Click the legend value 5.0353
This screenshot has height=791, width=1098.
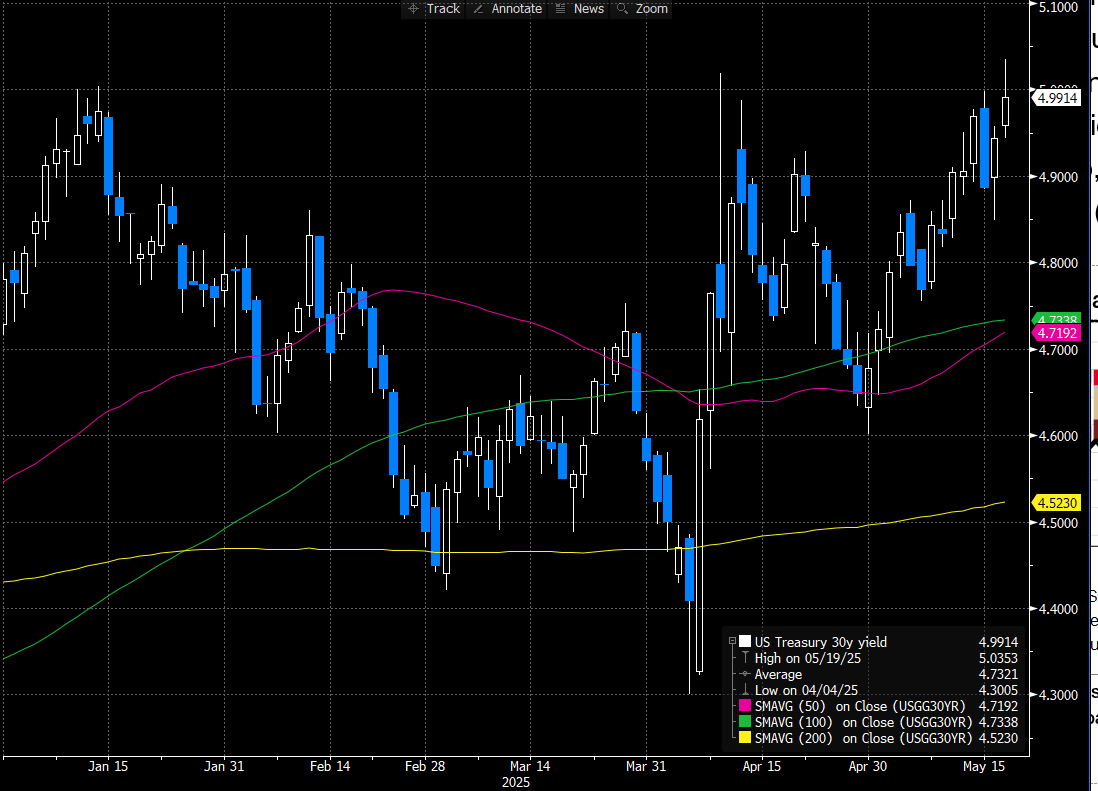click(x=998, y=658)
